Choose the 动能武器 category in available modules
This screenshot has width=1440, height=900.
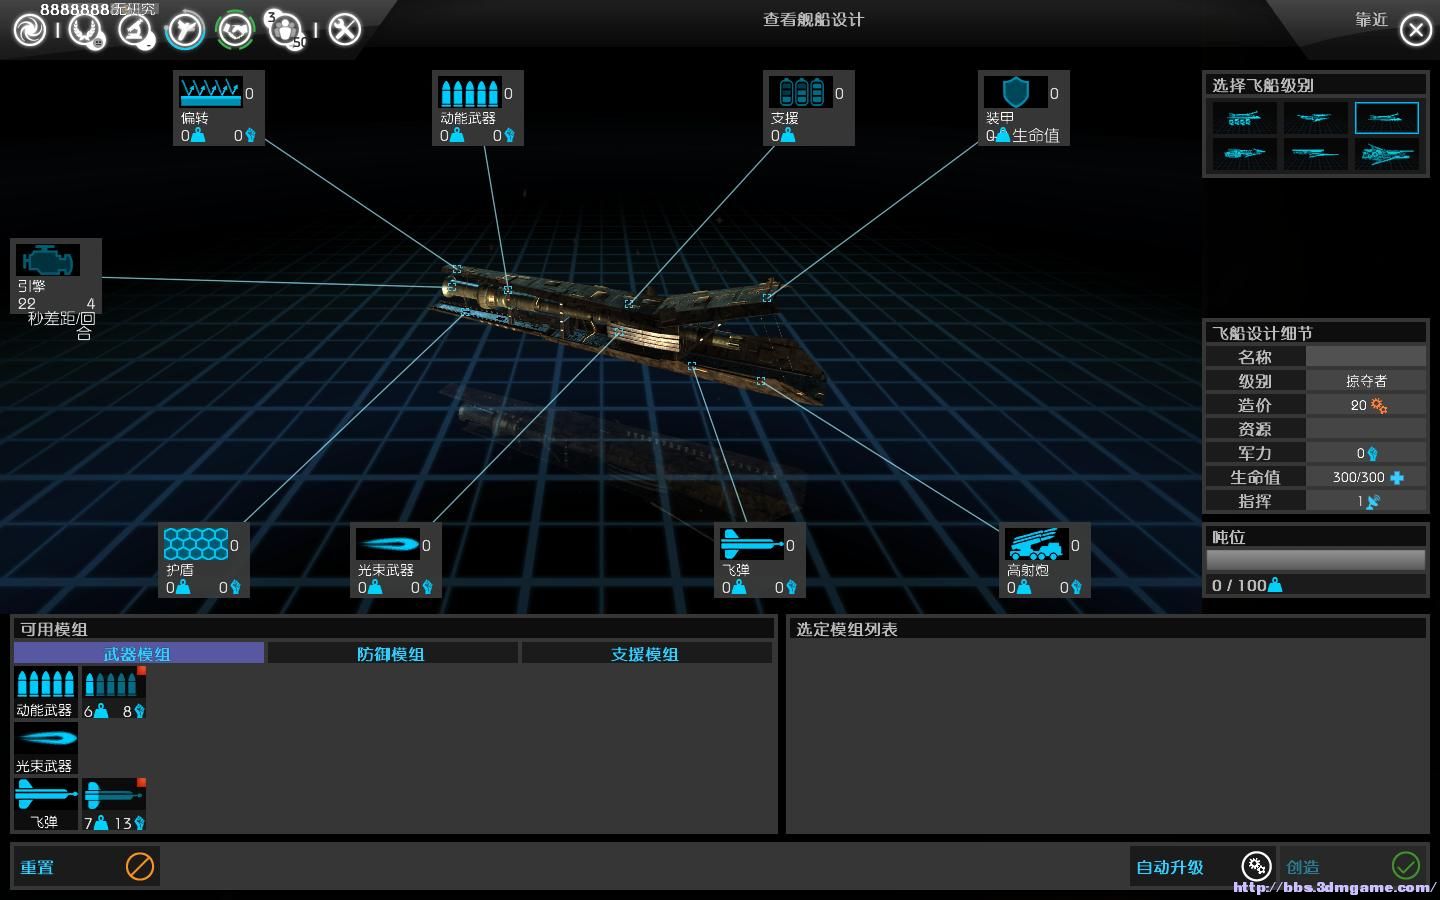click(x=46, y=693)
